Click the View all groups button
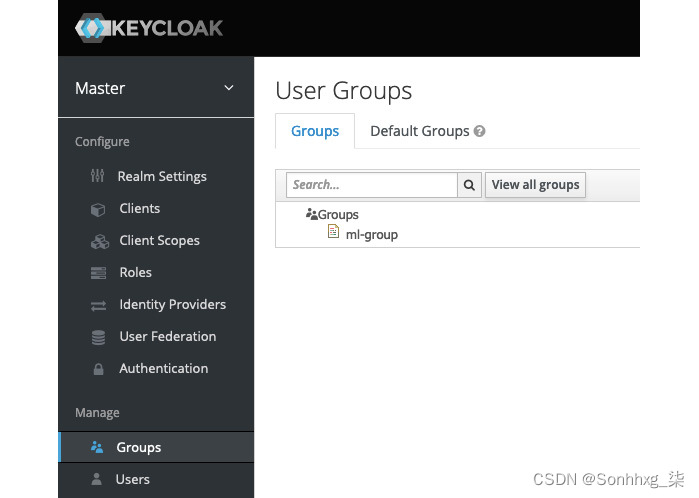Screen dimensions: 699x498 click(535, 185)
